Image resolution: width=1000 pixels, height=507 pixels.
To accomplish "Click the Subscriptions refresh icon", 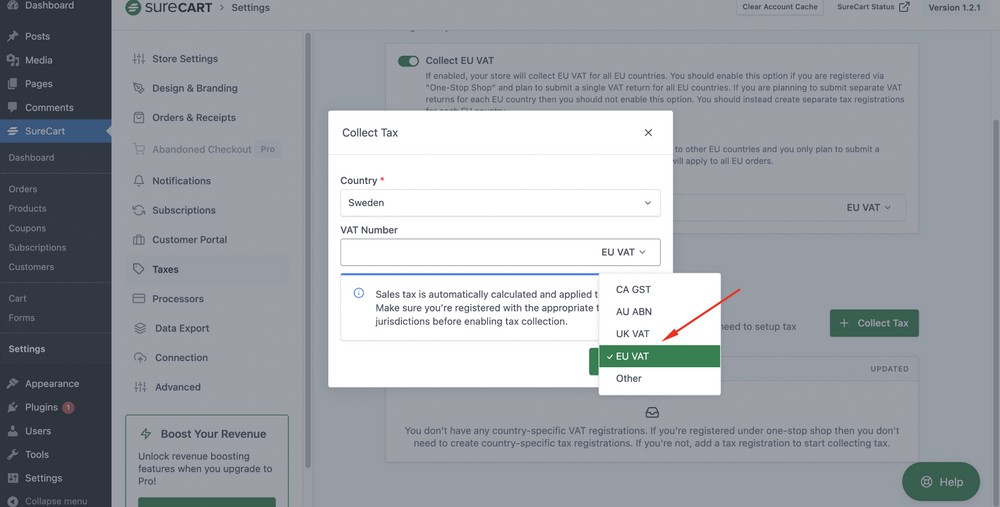I will point(139,210).
